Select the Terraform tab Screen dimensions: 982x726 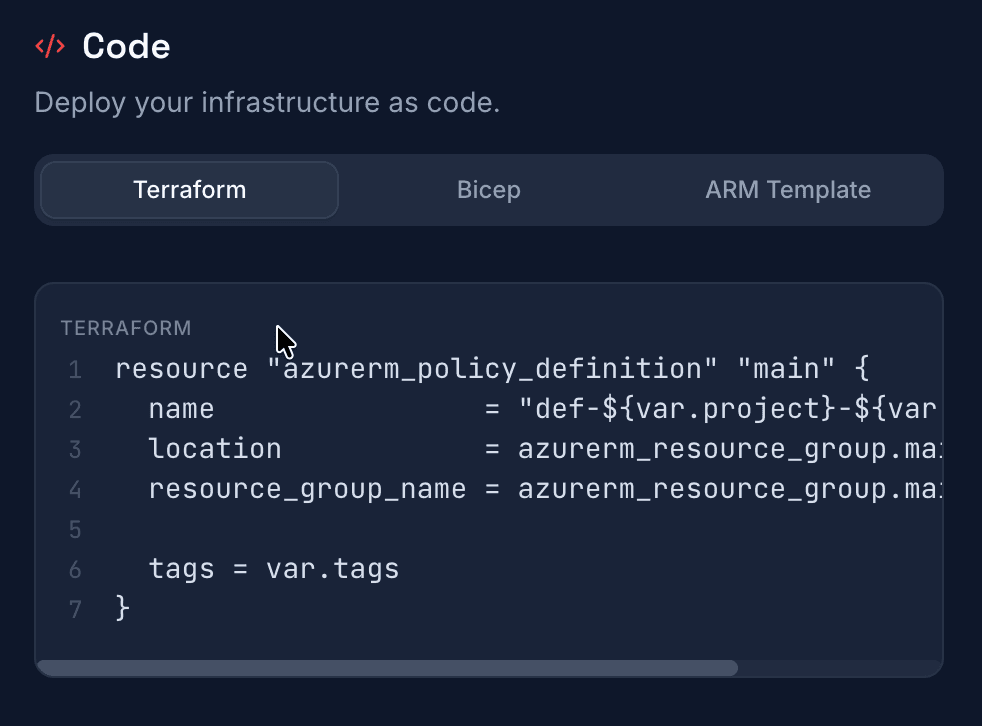188,189
